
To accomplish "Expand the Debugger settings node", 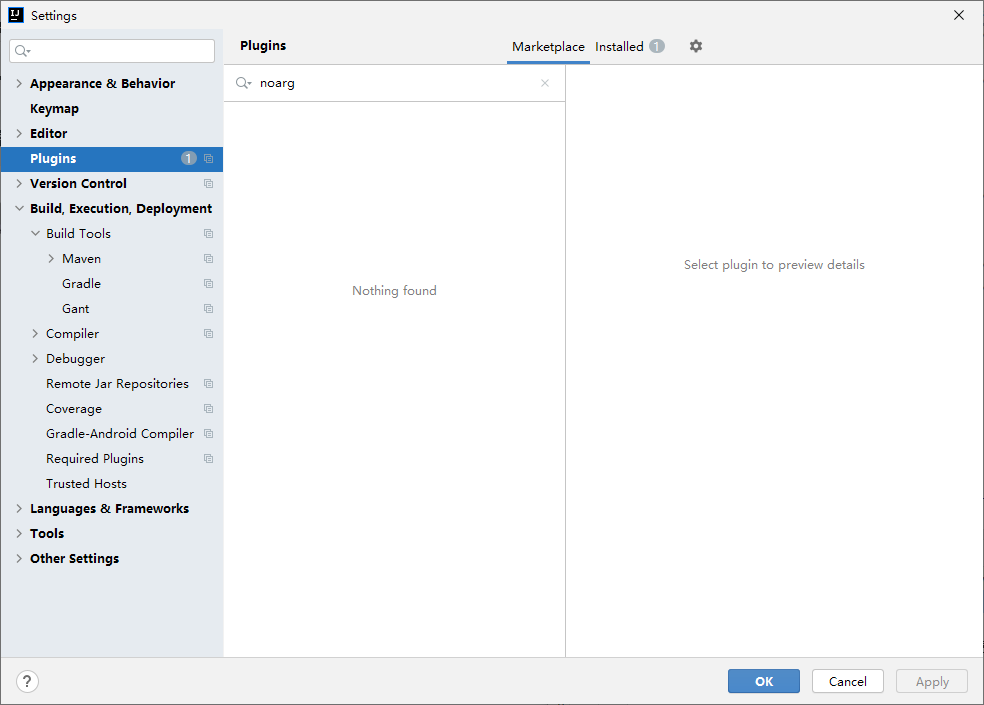I will pos(35,358).
